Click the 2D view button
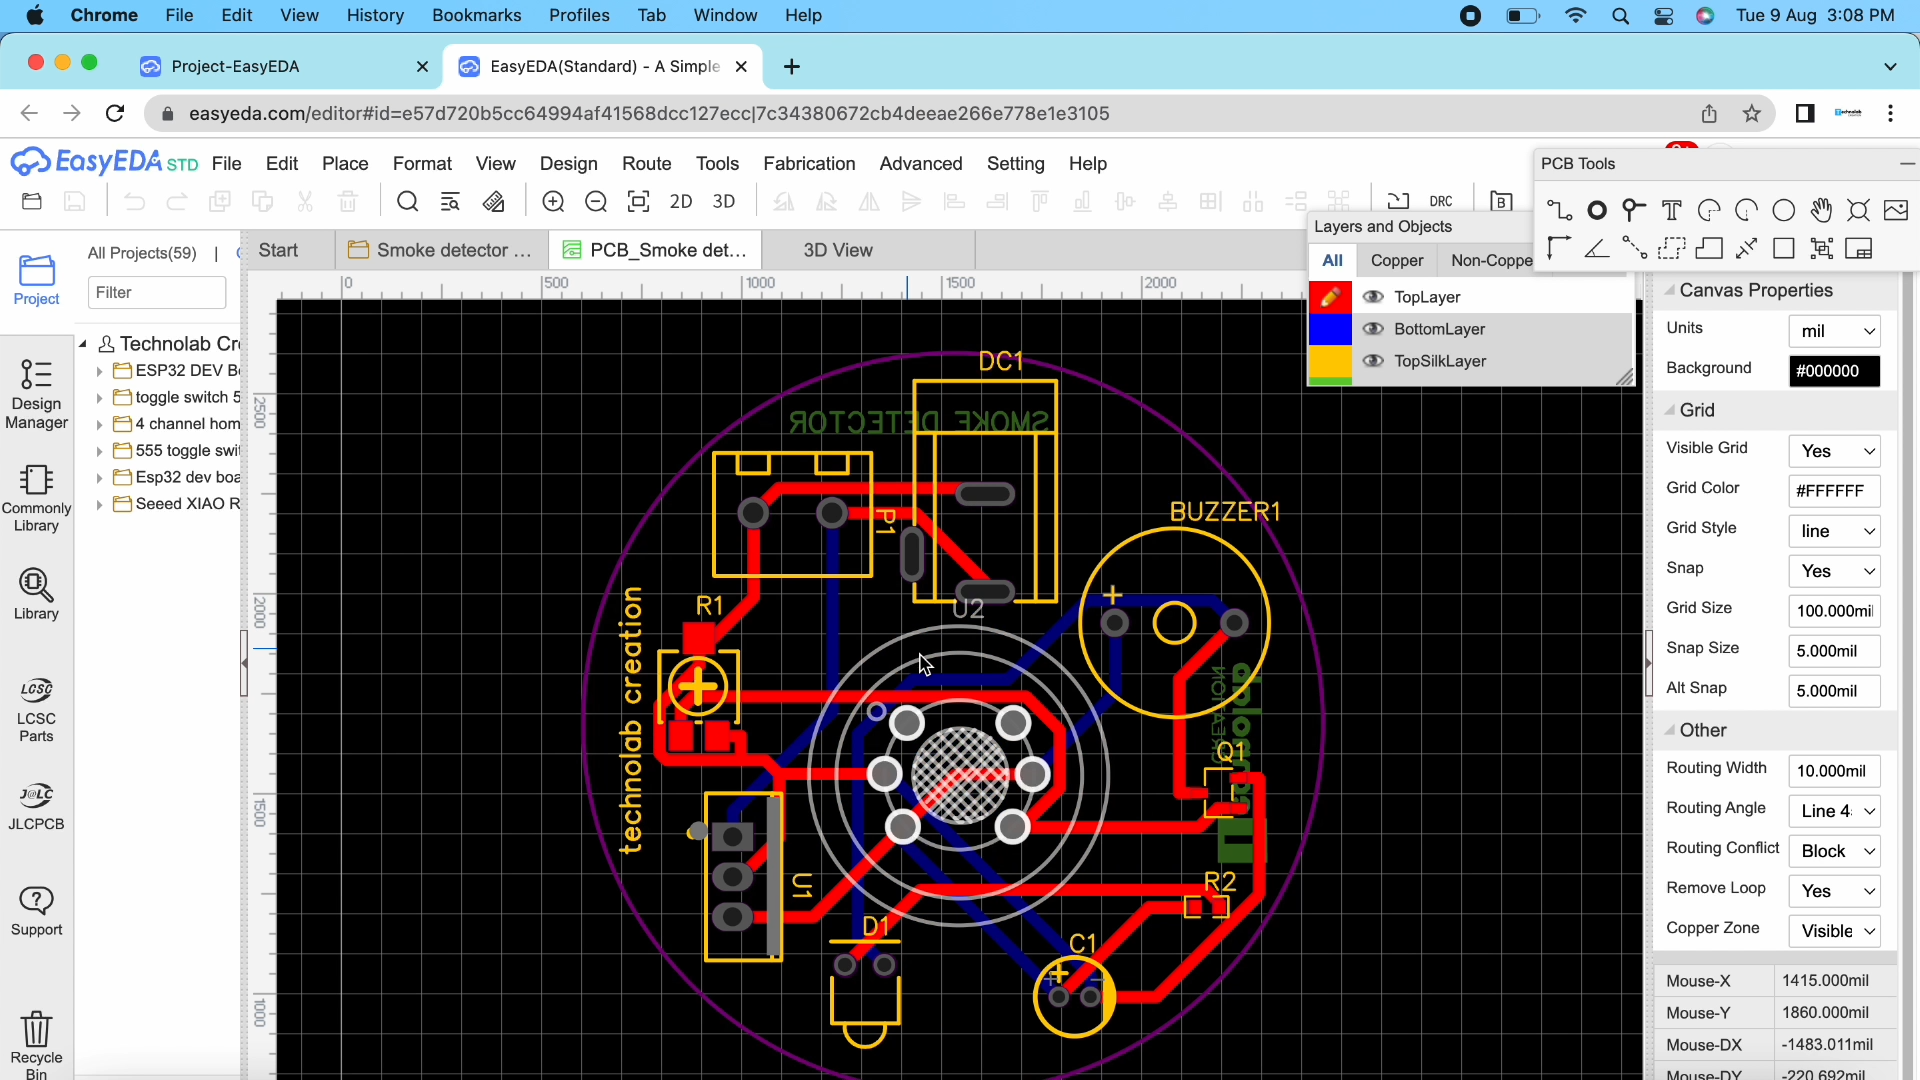The image size is (1920, 1080). pyautogui.click(x=681, y=202)
